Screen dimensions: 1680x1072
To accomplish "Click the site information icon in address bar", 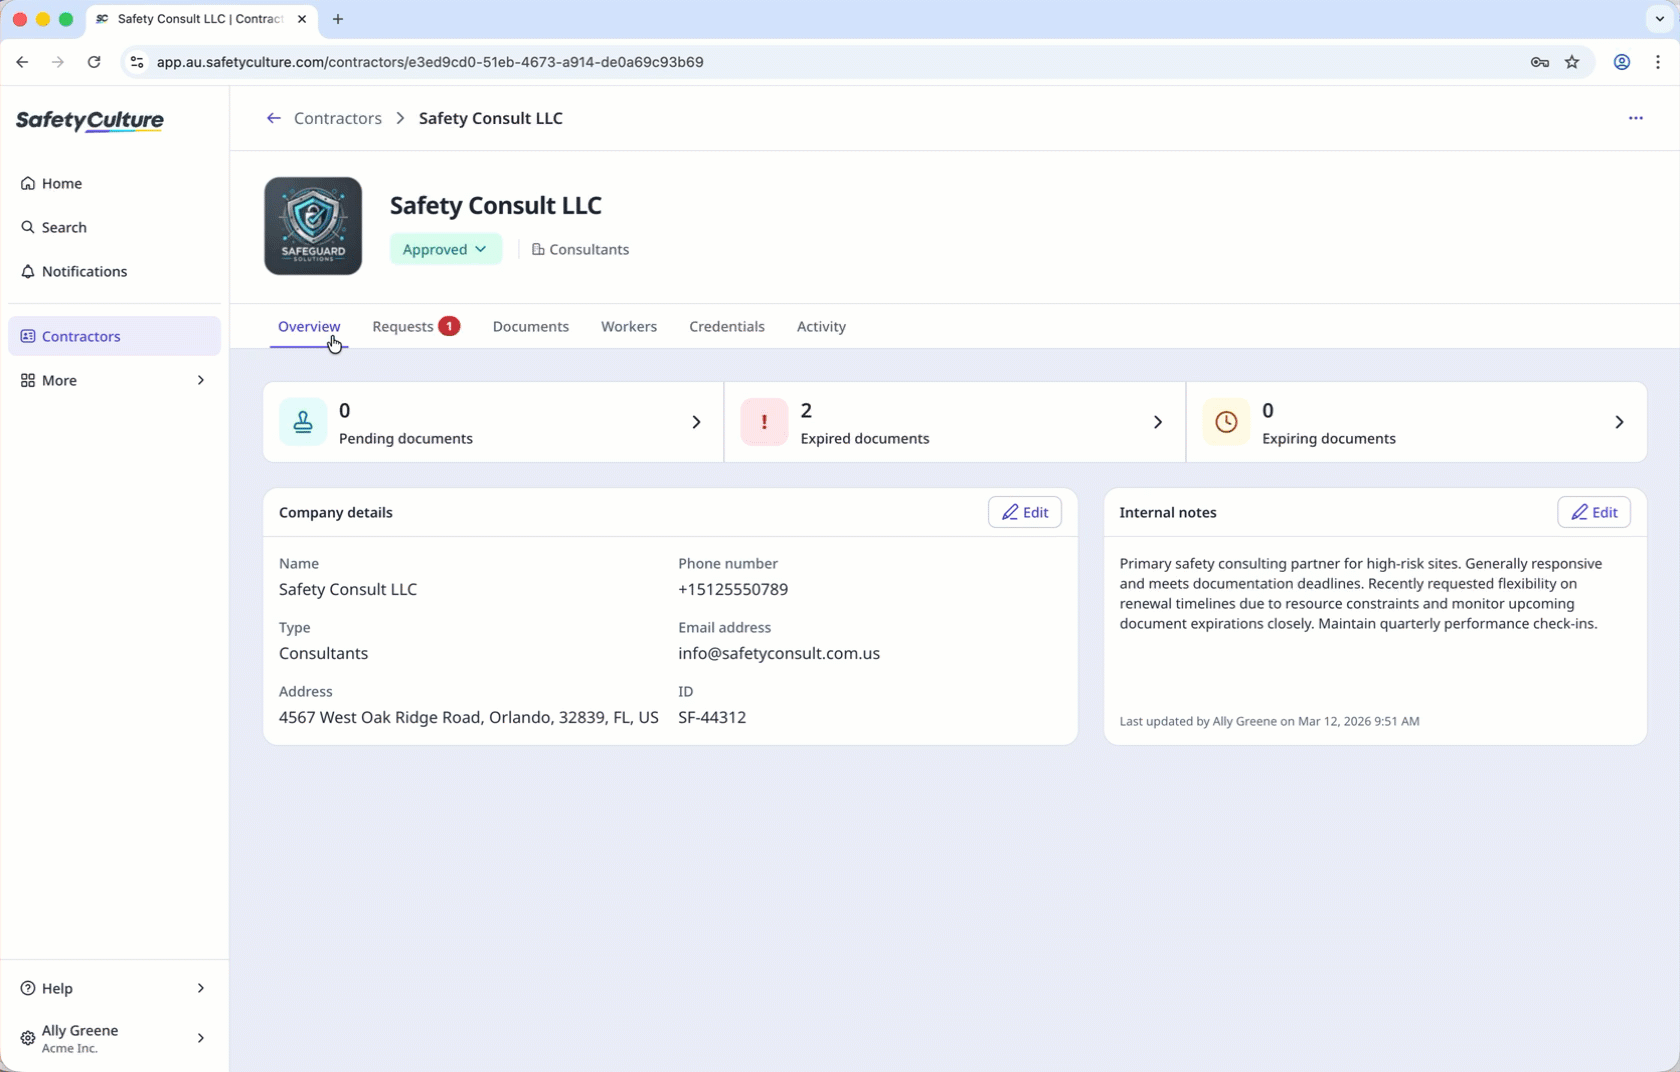I will 137,62.
